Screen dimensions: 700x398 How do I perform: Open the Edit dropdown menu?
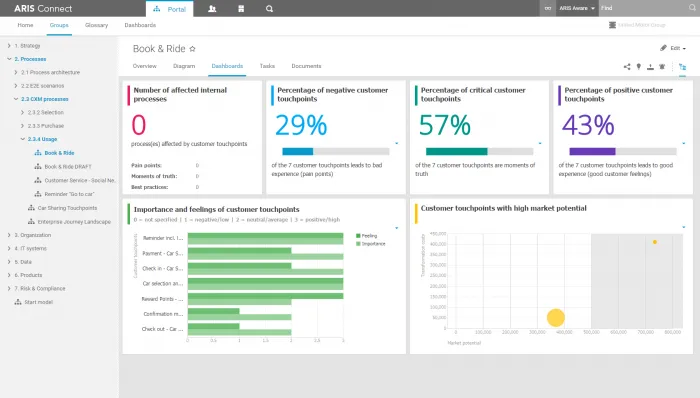(673, 48)
